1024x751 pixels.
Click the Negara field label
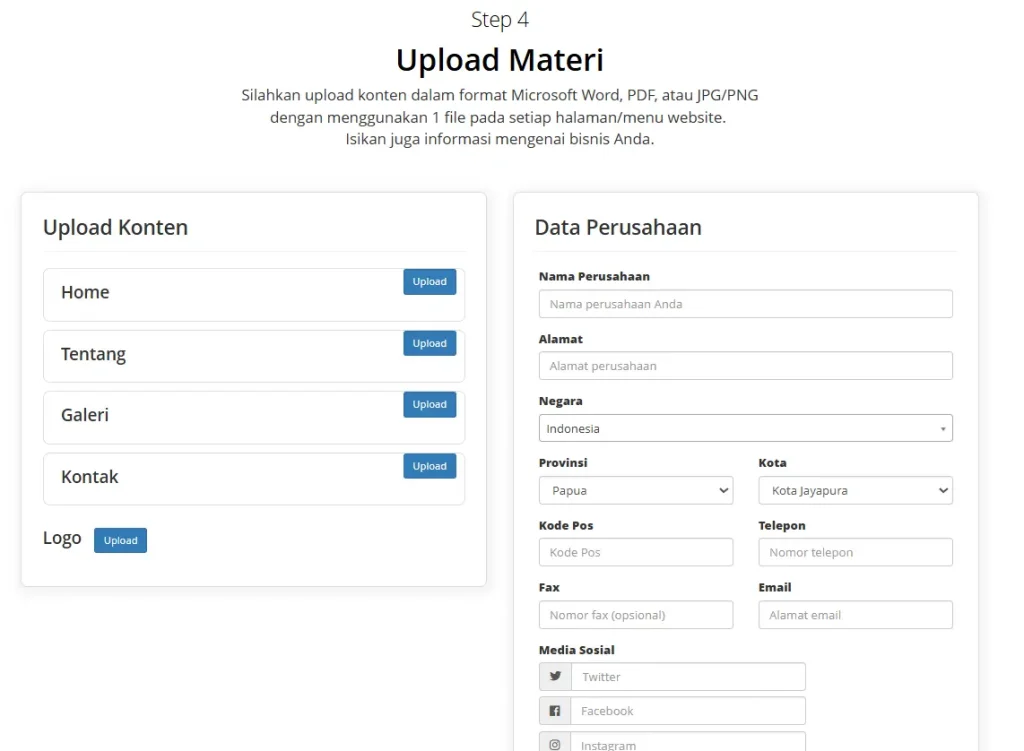click(x=560, y=401)
